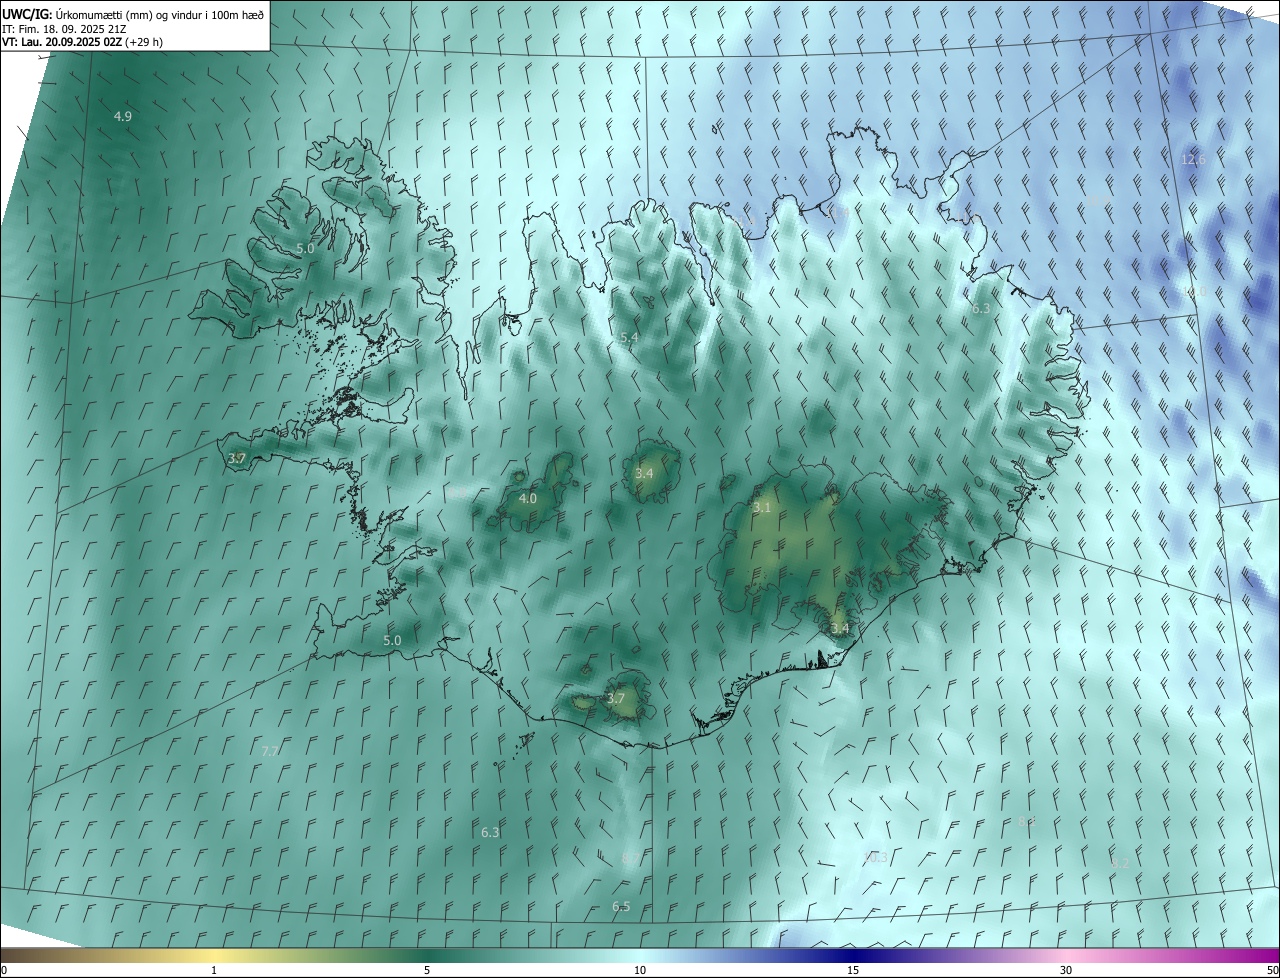The image size is (1280, 978).
Task: Click the 5.0 value on the Reykjanes peninsula
Action: tap(392, 640)
